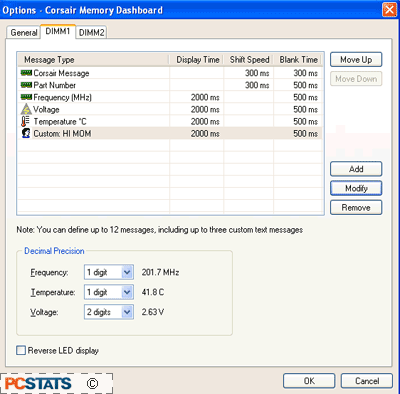The image size is (400, 394).
Task: Click the Voltage lightning warning icon
Action: (26, 109)
